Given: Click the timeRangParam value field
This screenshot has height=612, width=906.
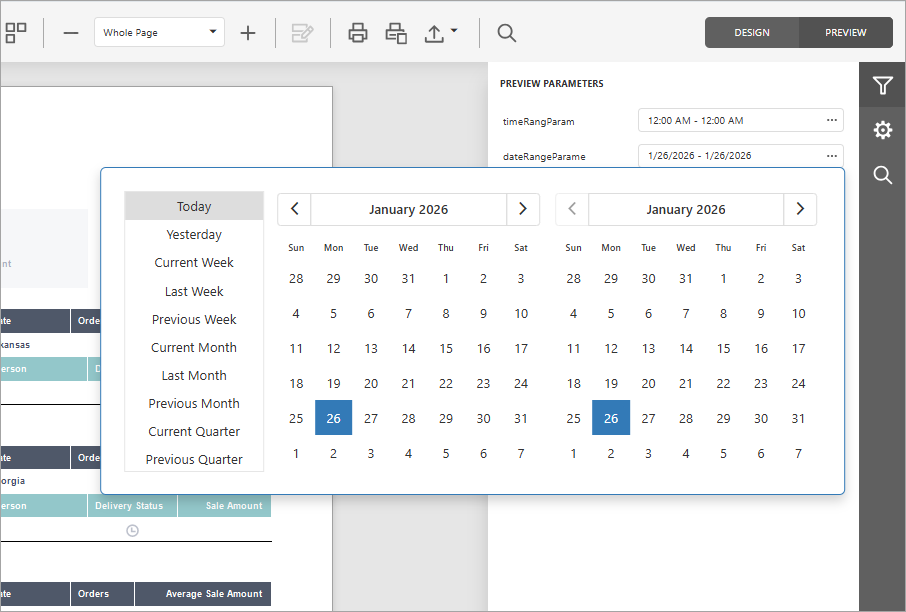Looking at the screenshot, I should click(741, 120).
